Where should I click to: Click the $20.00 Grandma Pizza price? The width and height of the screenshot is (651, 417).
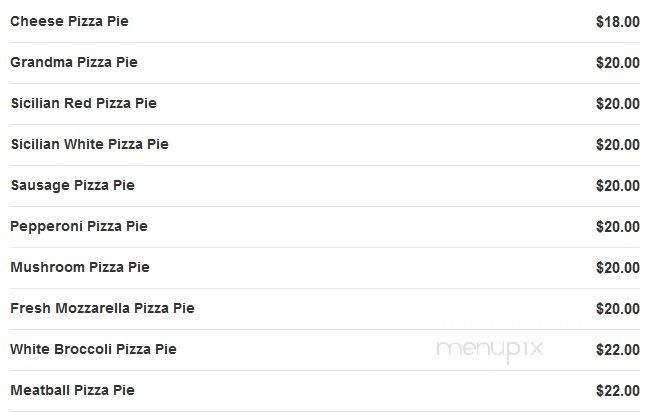coord(617,63)
